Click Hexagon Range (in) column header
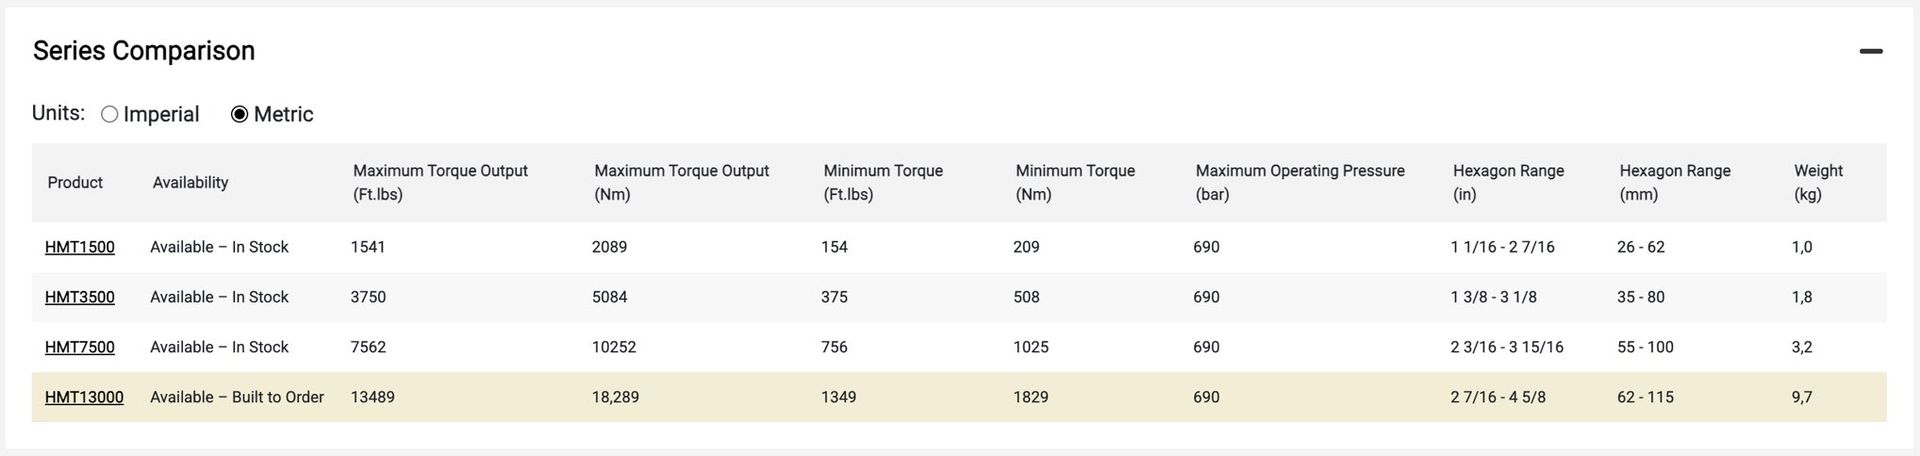Screen dimensions: 1920x456 1508,182
